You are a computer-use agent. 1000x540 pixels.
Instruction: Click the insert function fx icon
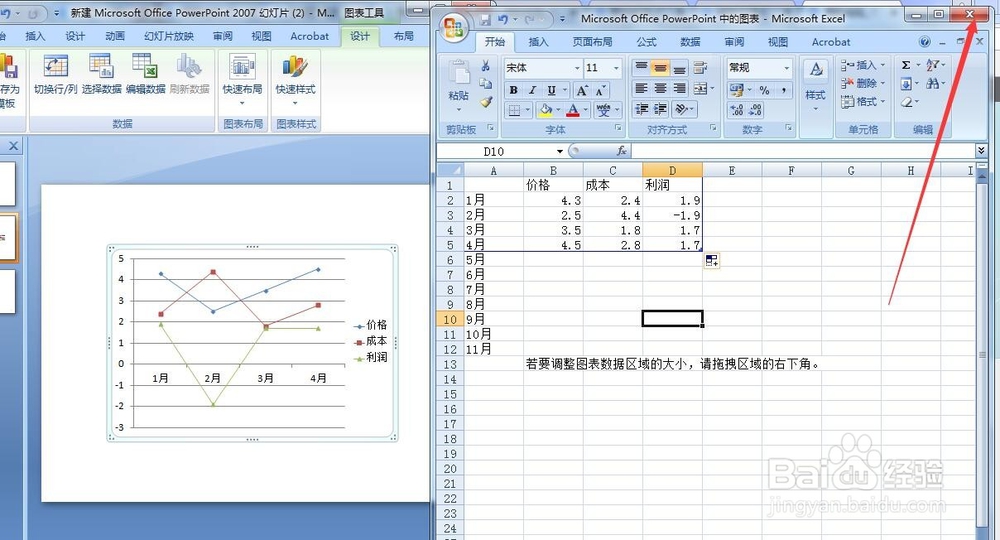(x=621, y=151)
